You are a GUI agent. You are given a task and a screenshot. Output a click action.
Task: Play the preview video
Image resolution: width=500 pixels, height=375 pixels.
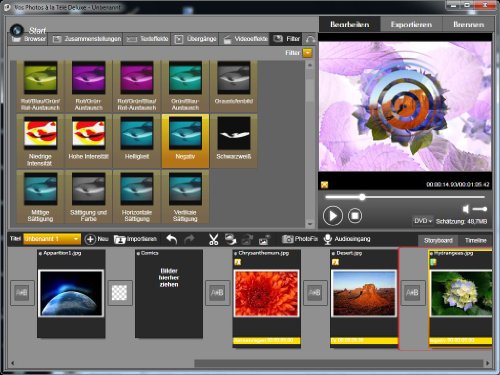[x=333, y=216]
